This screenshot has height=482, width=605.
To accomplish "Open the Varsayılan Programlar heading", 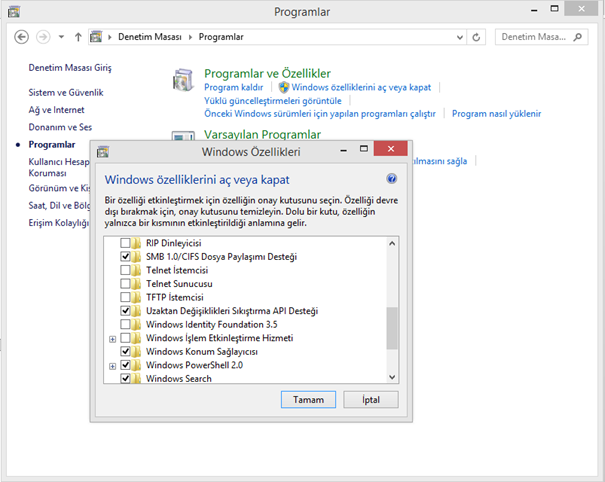I will [262, 134].
